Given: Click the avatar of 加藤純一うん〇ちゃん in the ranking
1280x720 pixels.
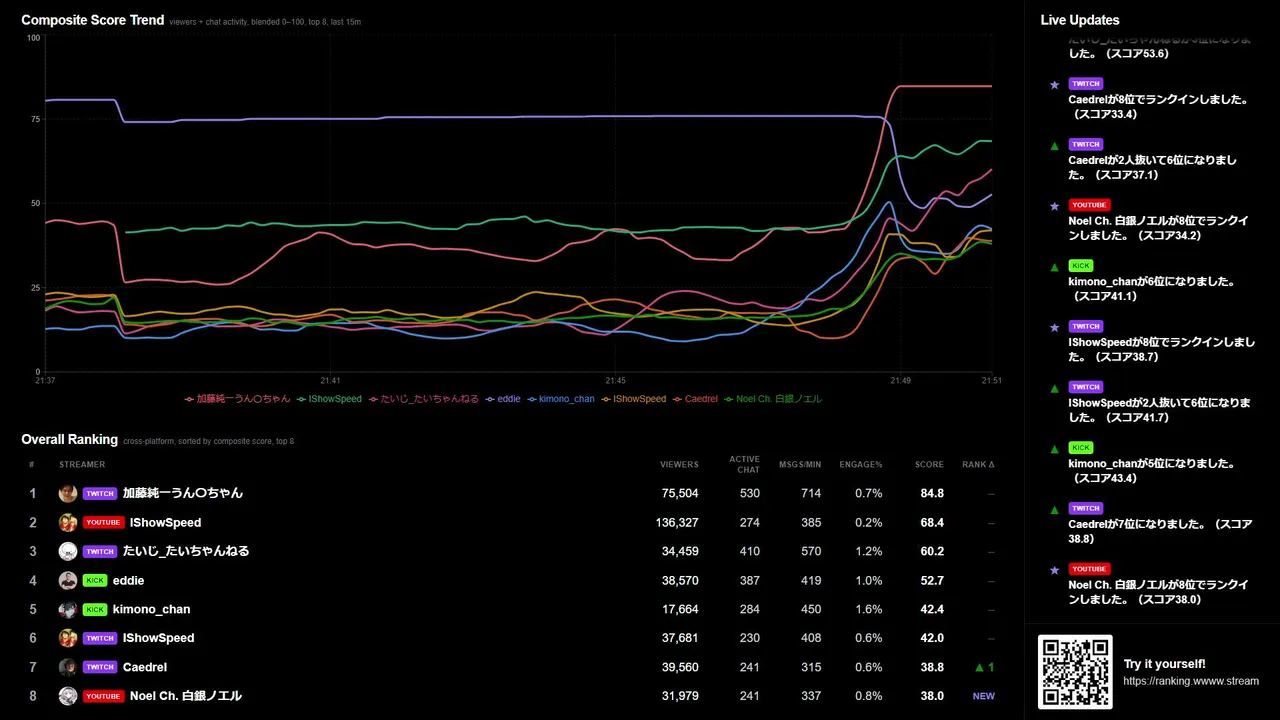Looking at the screenshot, I should pyautogui.click(x=68, y=493).
